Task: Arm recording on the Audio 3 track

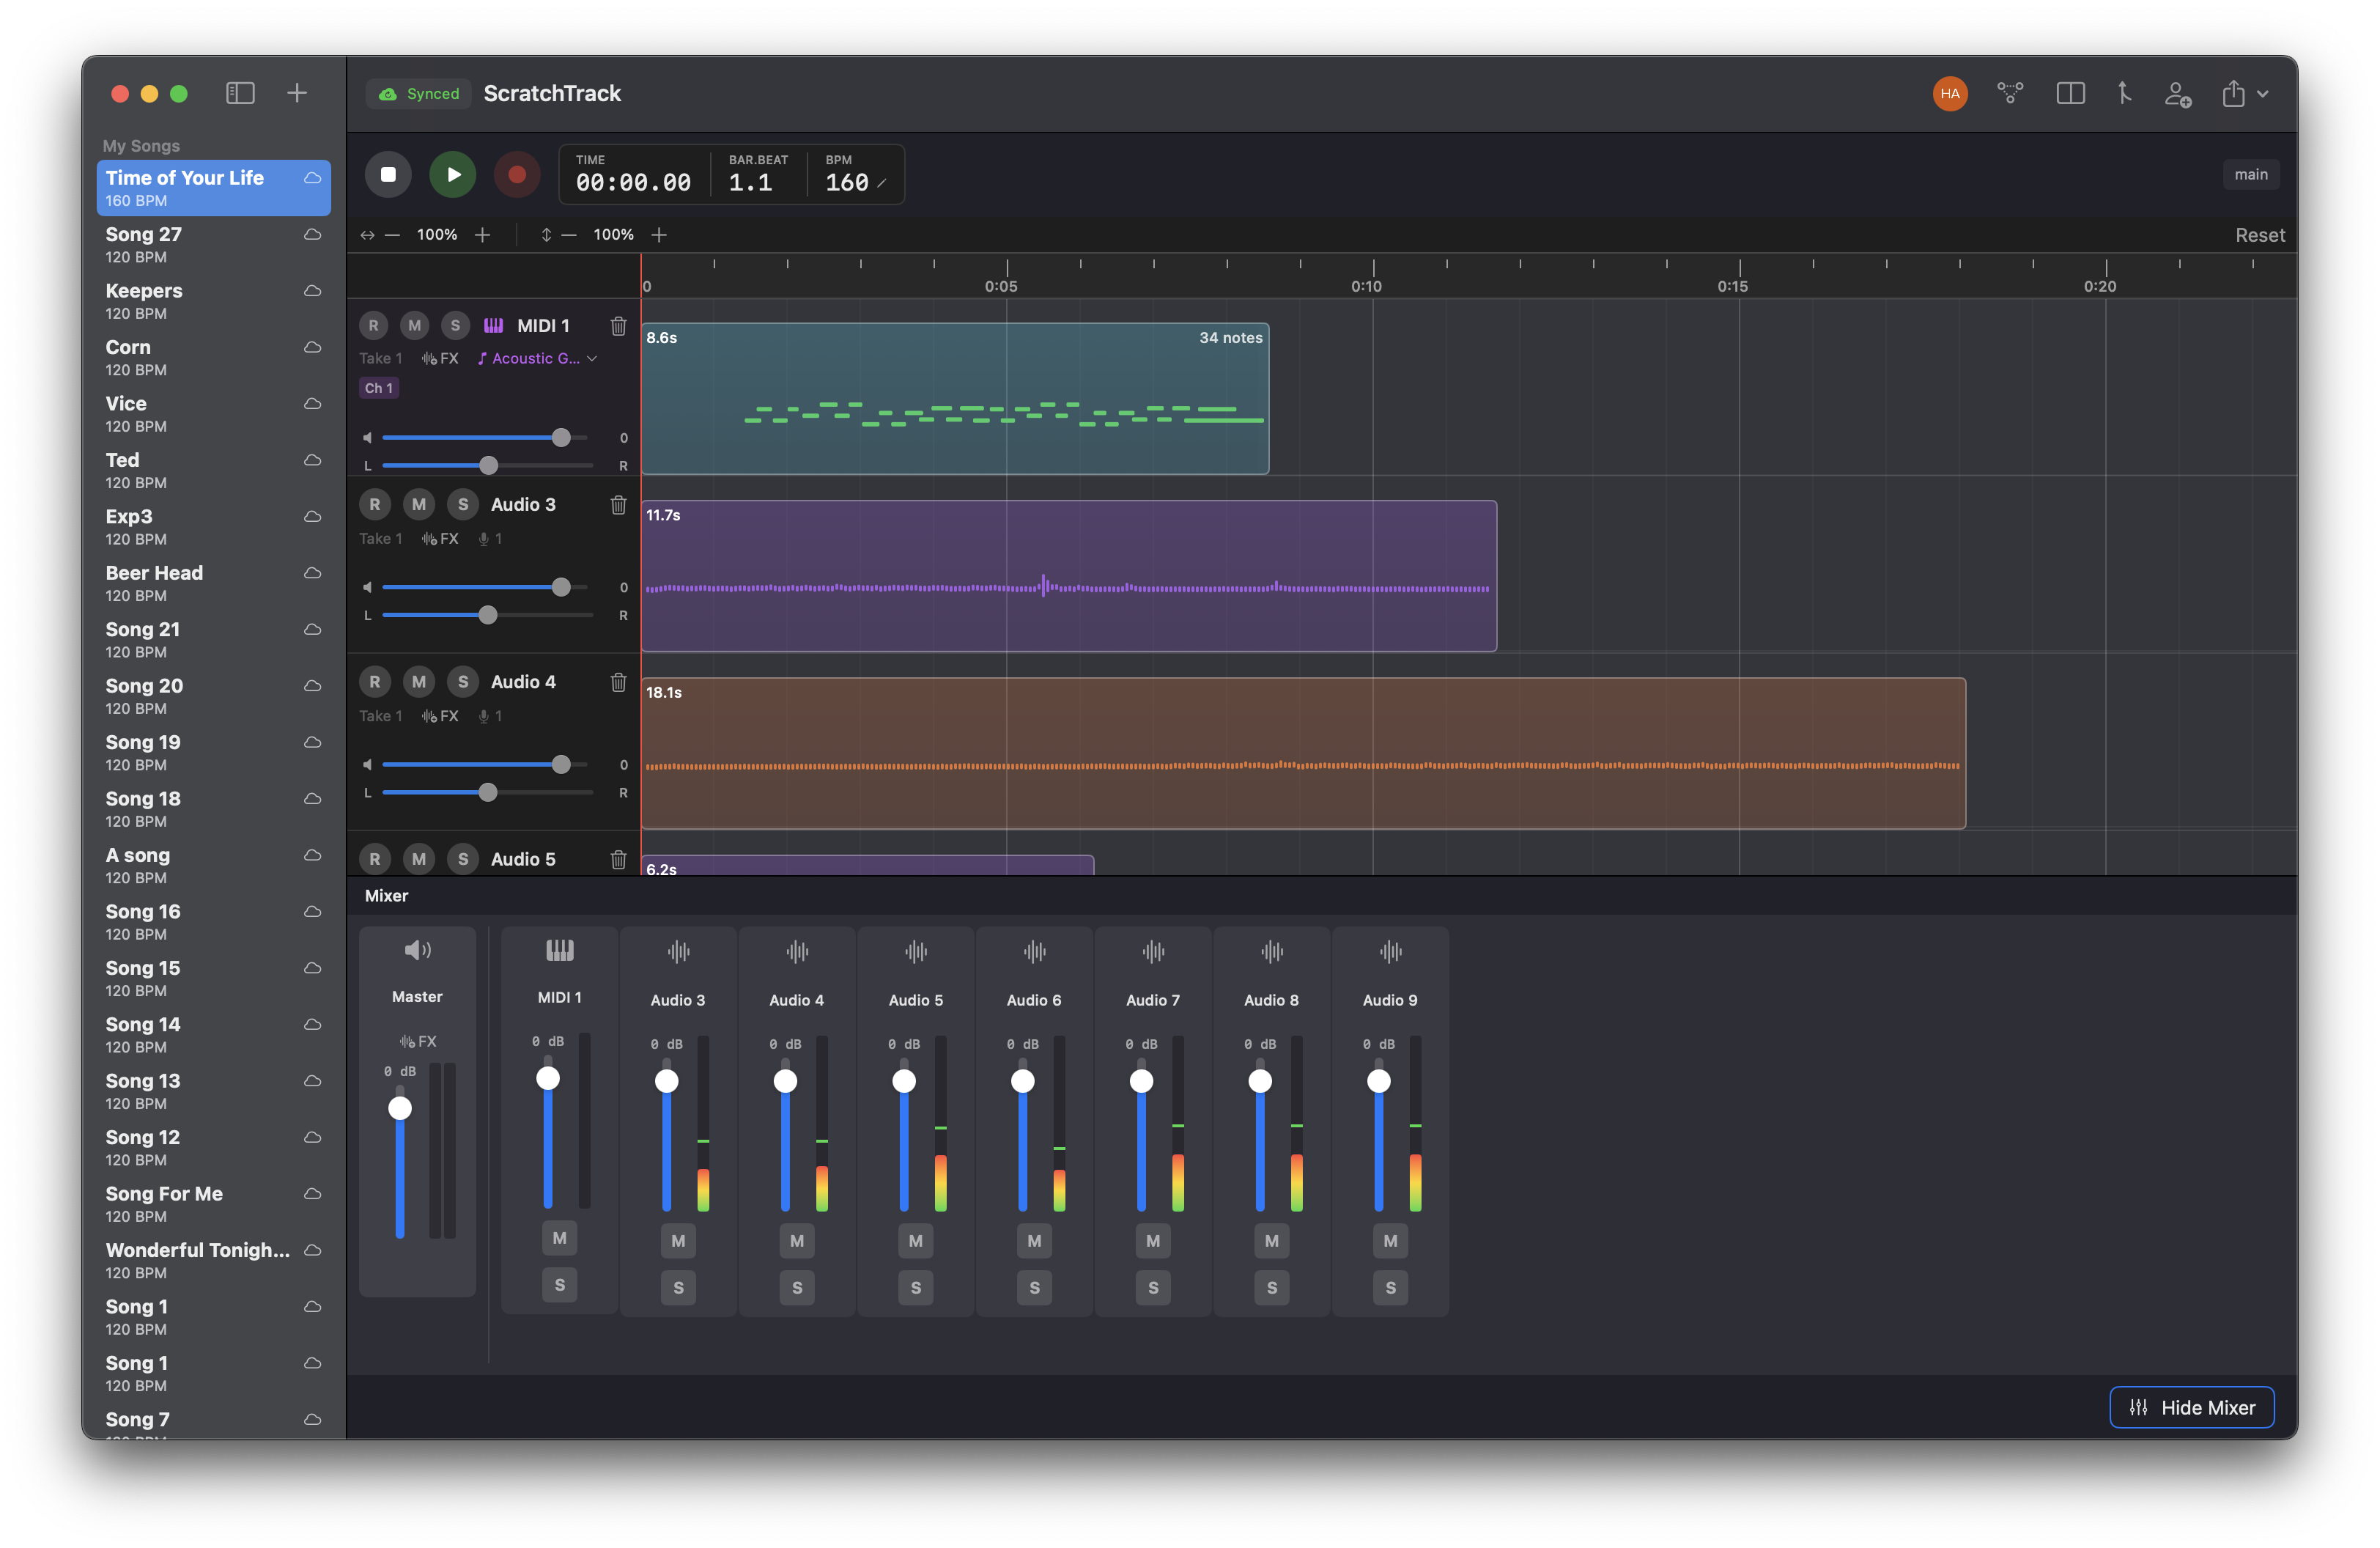Action: [375, 505]
